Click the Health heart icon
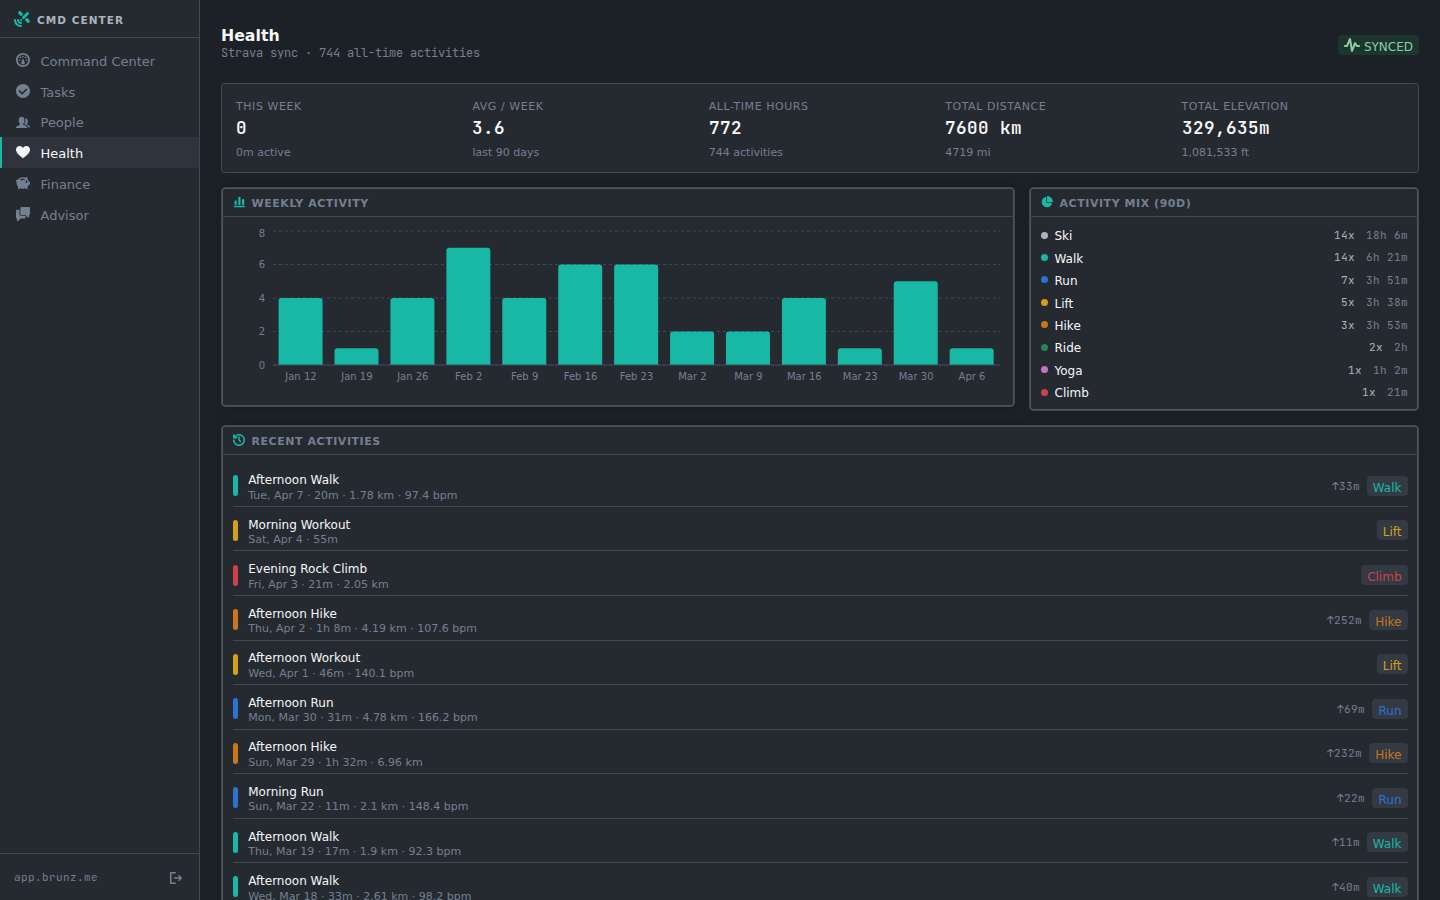The image size is (1440, 900). click(23, 152)
